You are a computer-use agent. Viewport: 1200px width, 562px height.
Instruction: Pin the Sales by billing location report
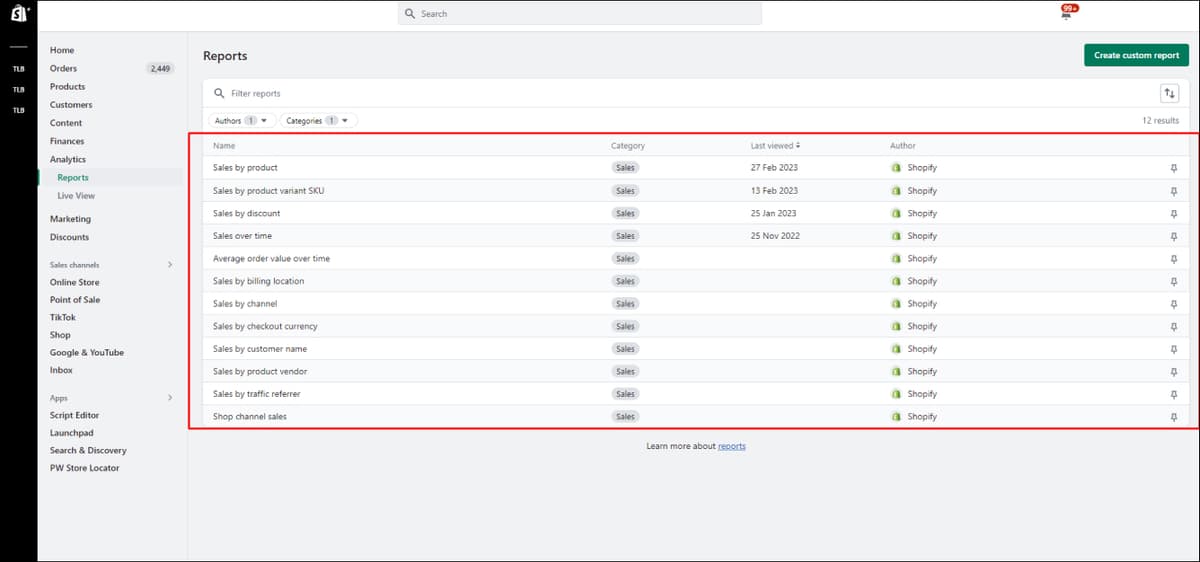click(x=1173, y=281)
